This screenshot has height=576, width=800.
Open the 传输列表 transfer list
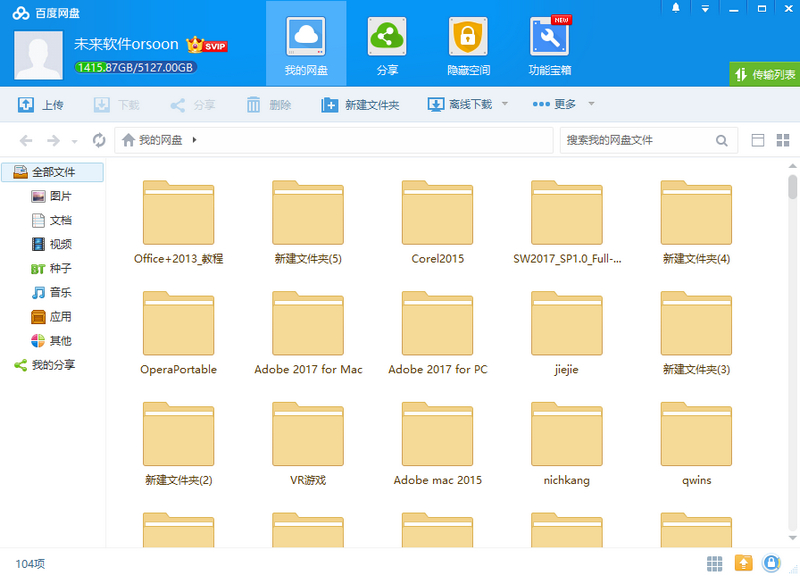765,74
